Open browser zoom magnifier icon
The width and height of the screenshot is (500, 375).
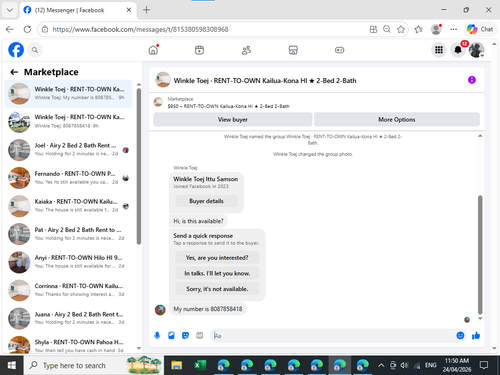click(x=387, y=29)
